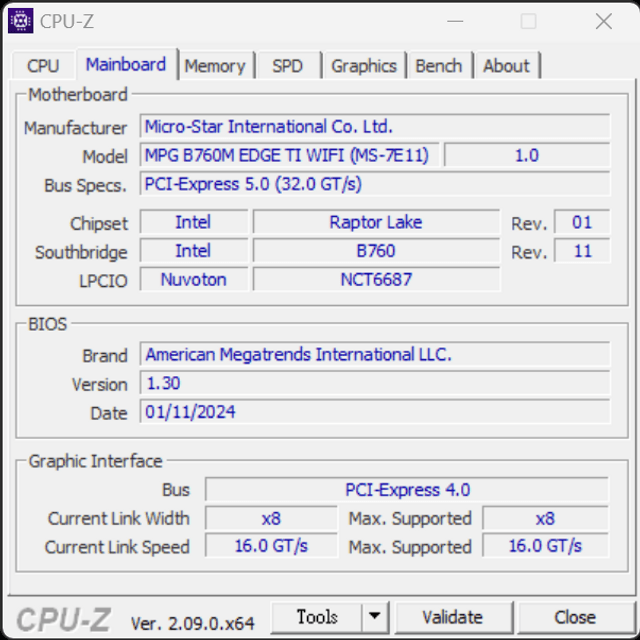Image resolution: width=640 pixels, height=640 pixels.
Task: Click the Raptor Lake chipset field
Action: (x=376, y=222)
